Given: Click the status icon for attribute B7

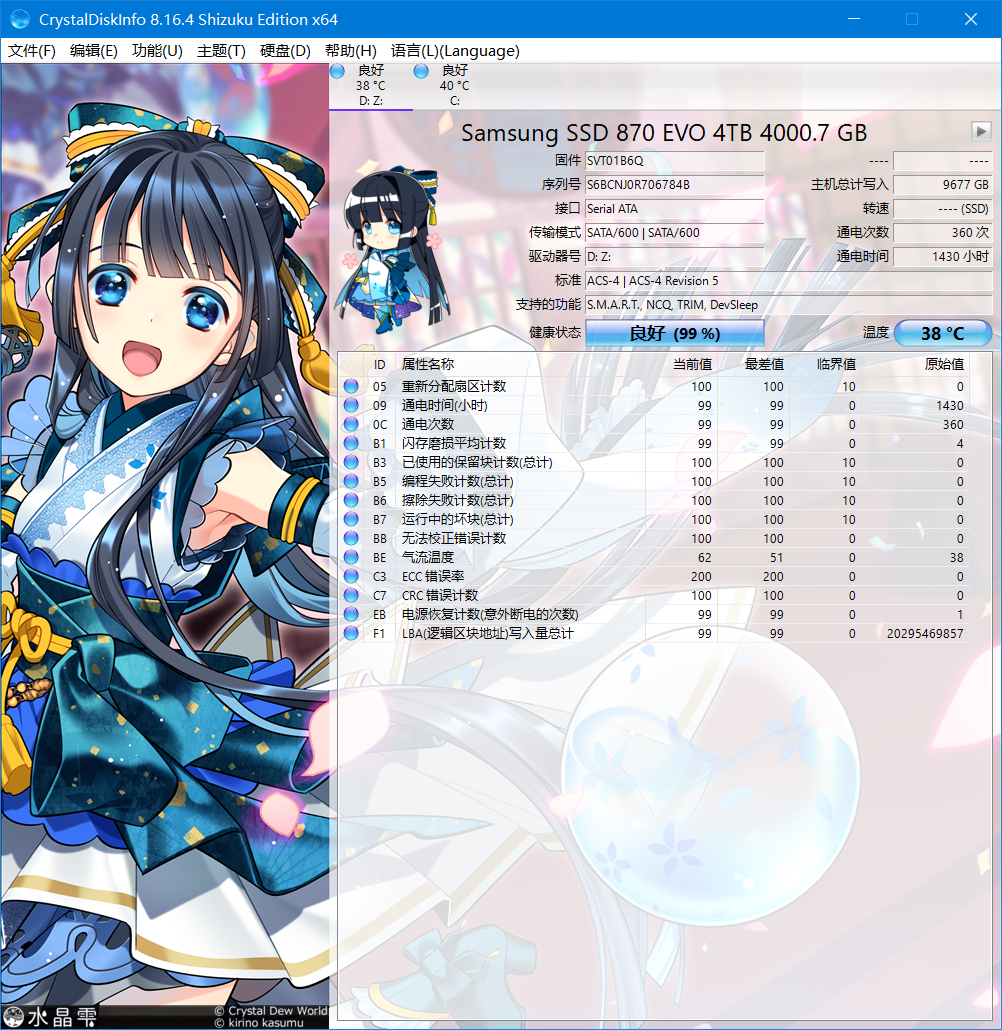Looking at the screenshot, I should pyautogui.click(x=351, y=520).
